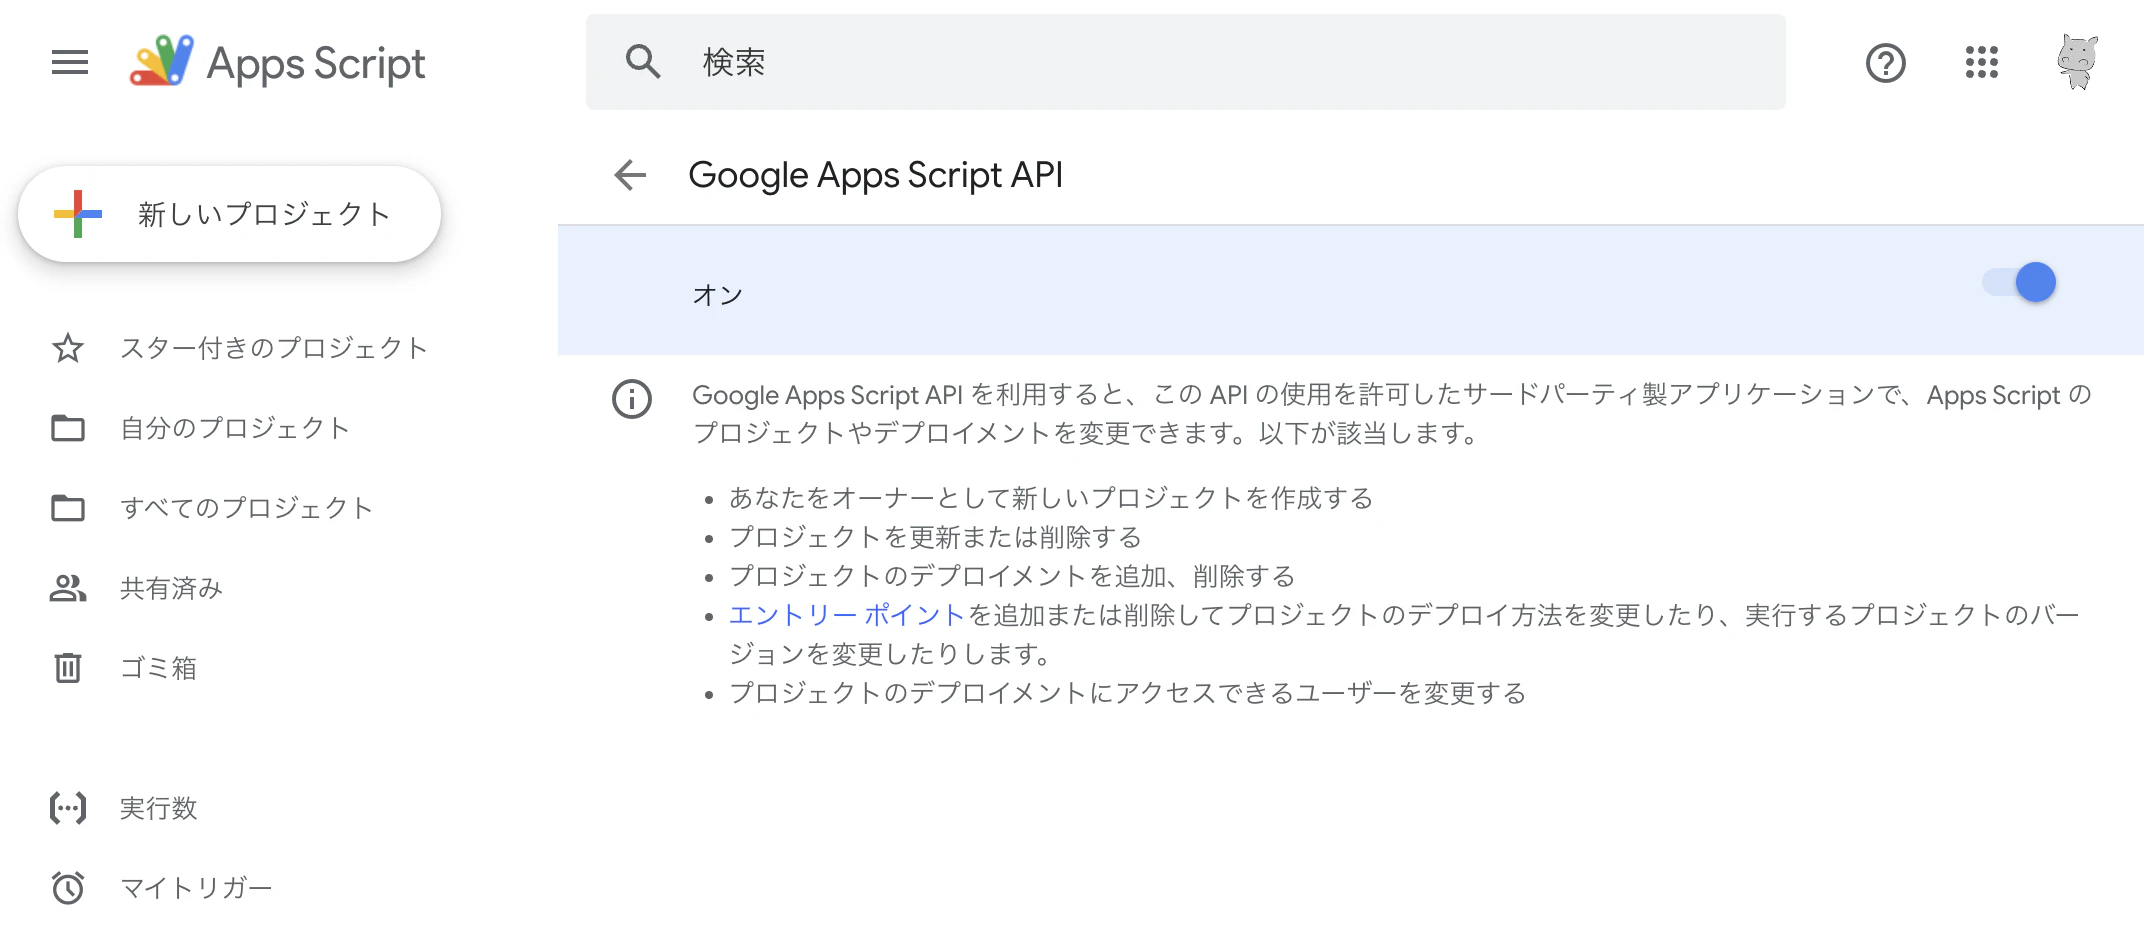This screenshot has width=2144, height=936.
Task: Click the オン status label
Action: (x=718, y=294)
